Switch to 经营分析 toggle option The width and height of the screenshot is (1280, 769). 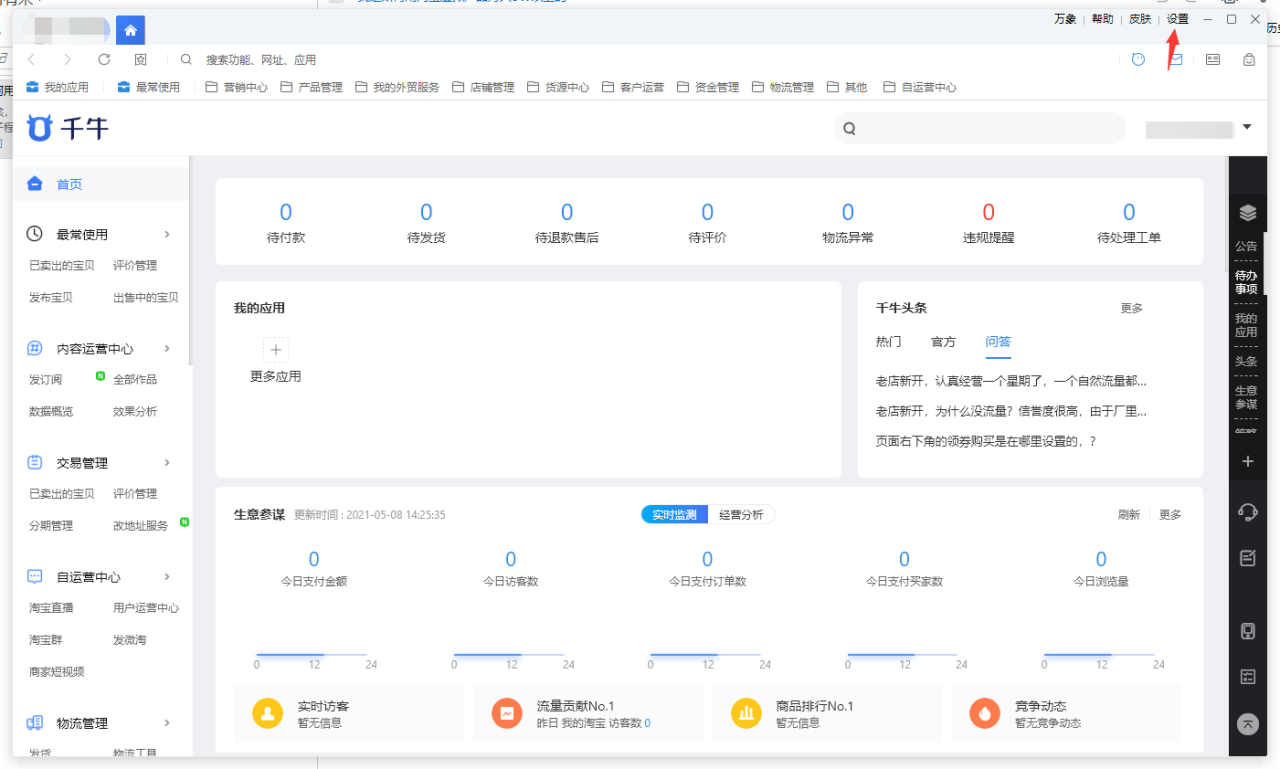tap(741, 515)
